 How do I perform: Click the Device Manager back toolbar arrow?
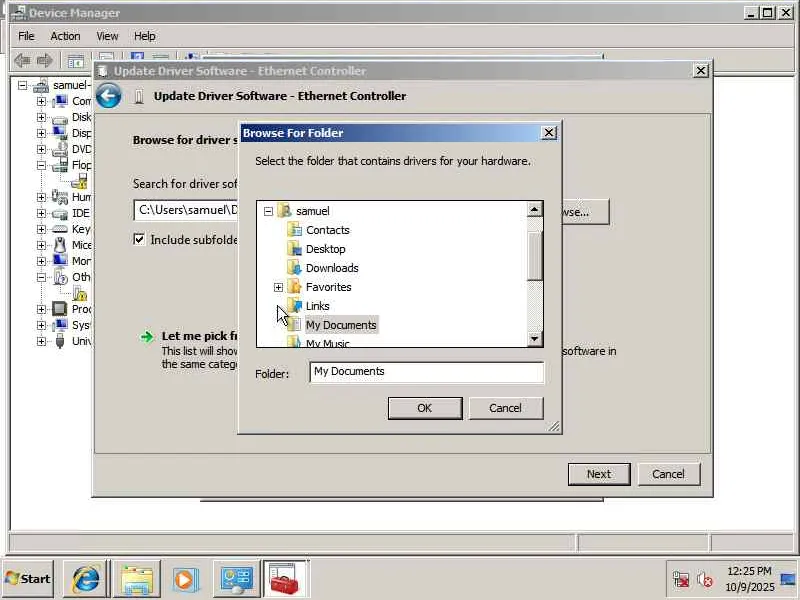(x=22, y=61)
